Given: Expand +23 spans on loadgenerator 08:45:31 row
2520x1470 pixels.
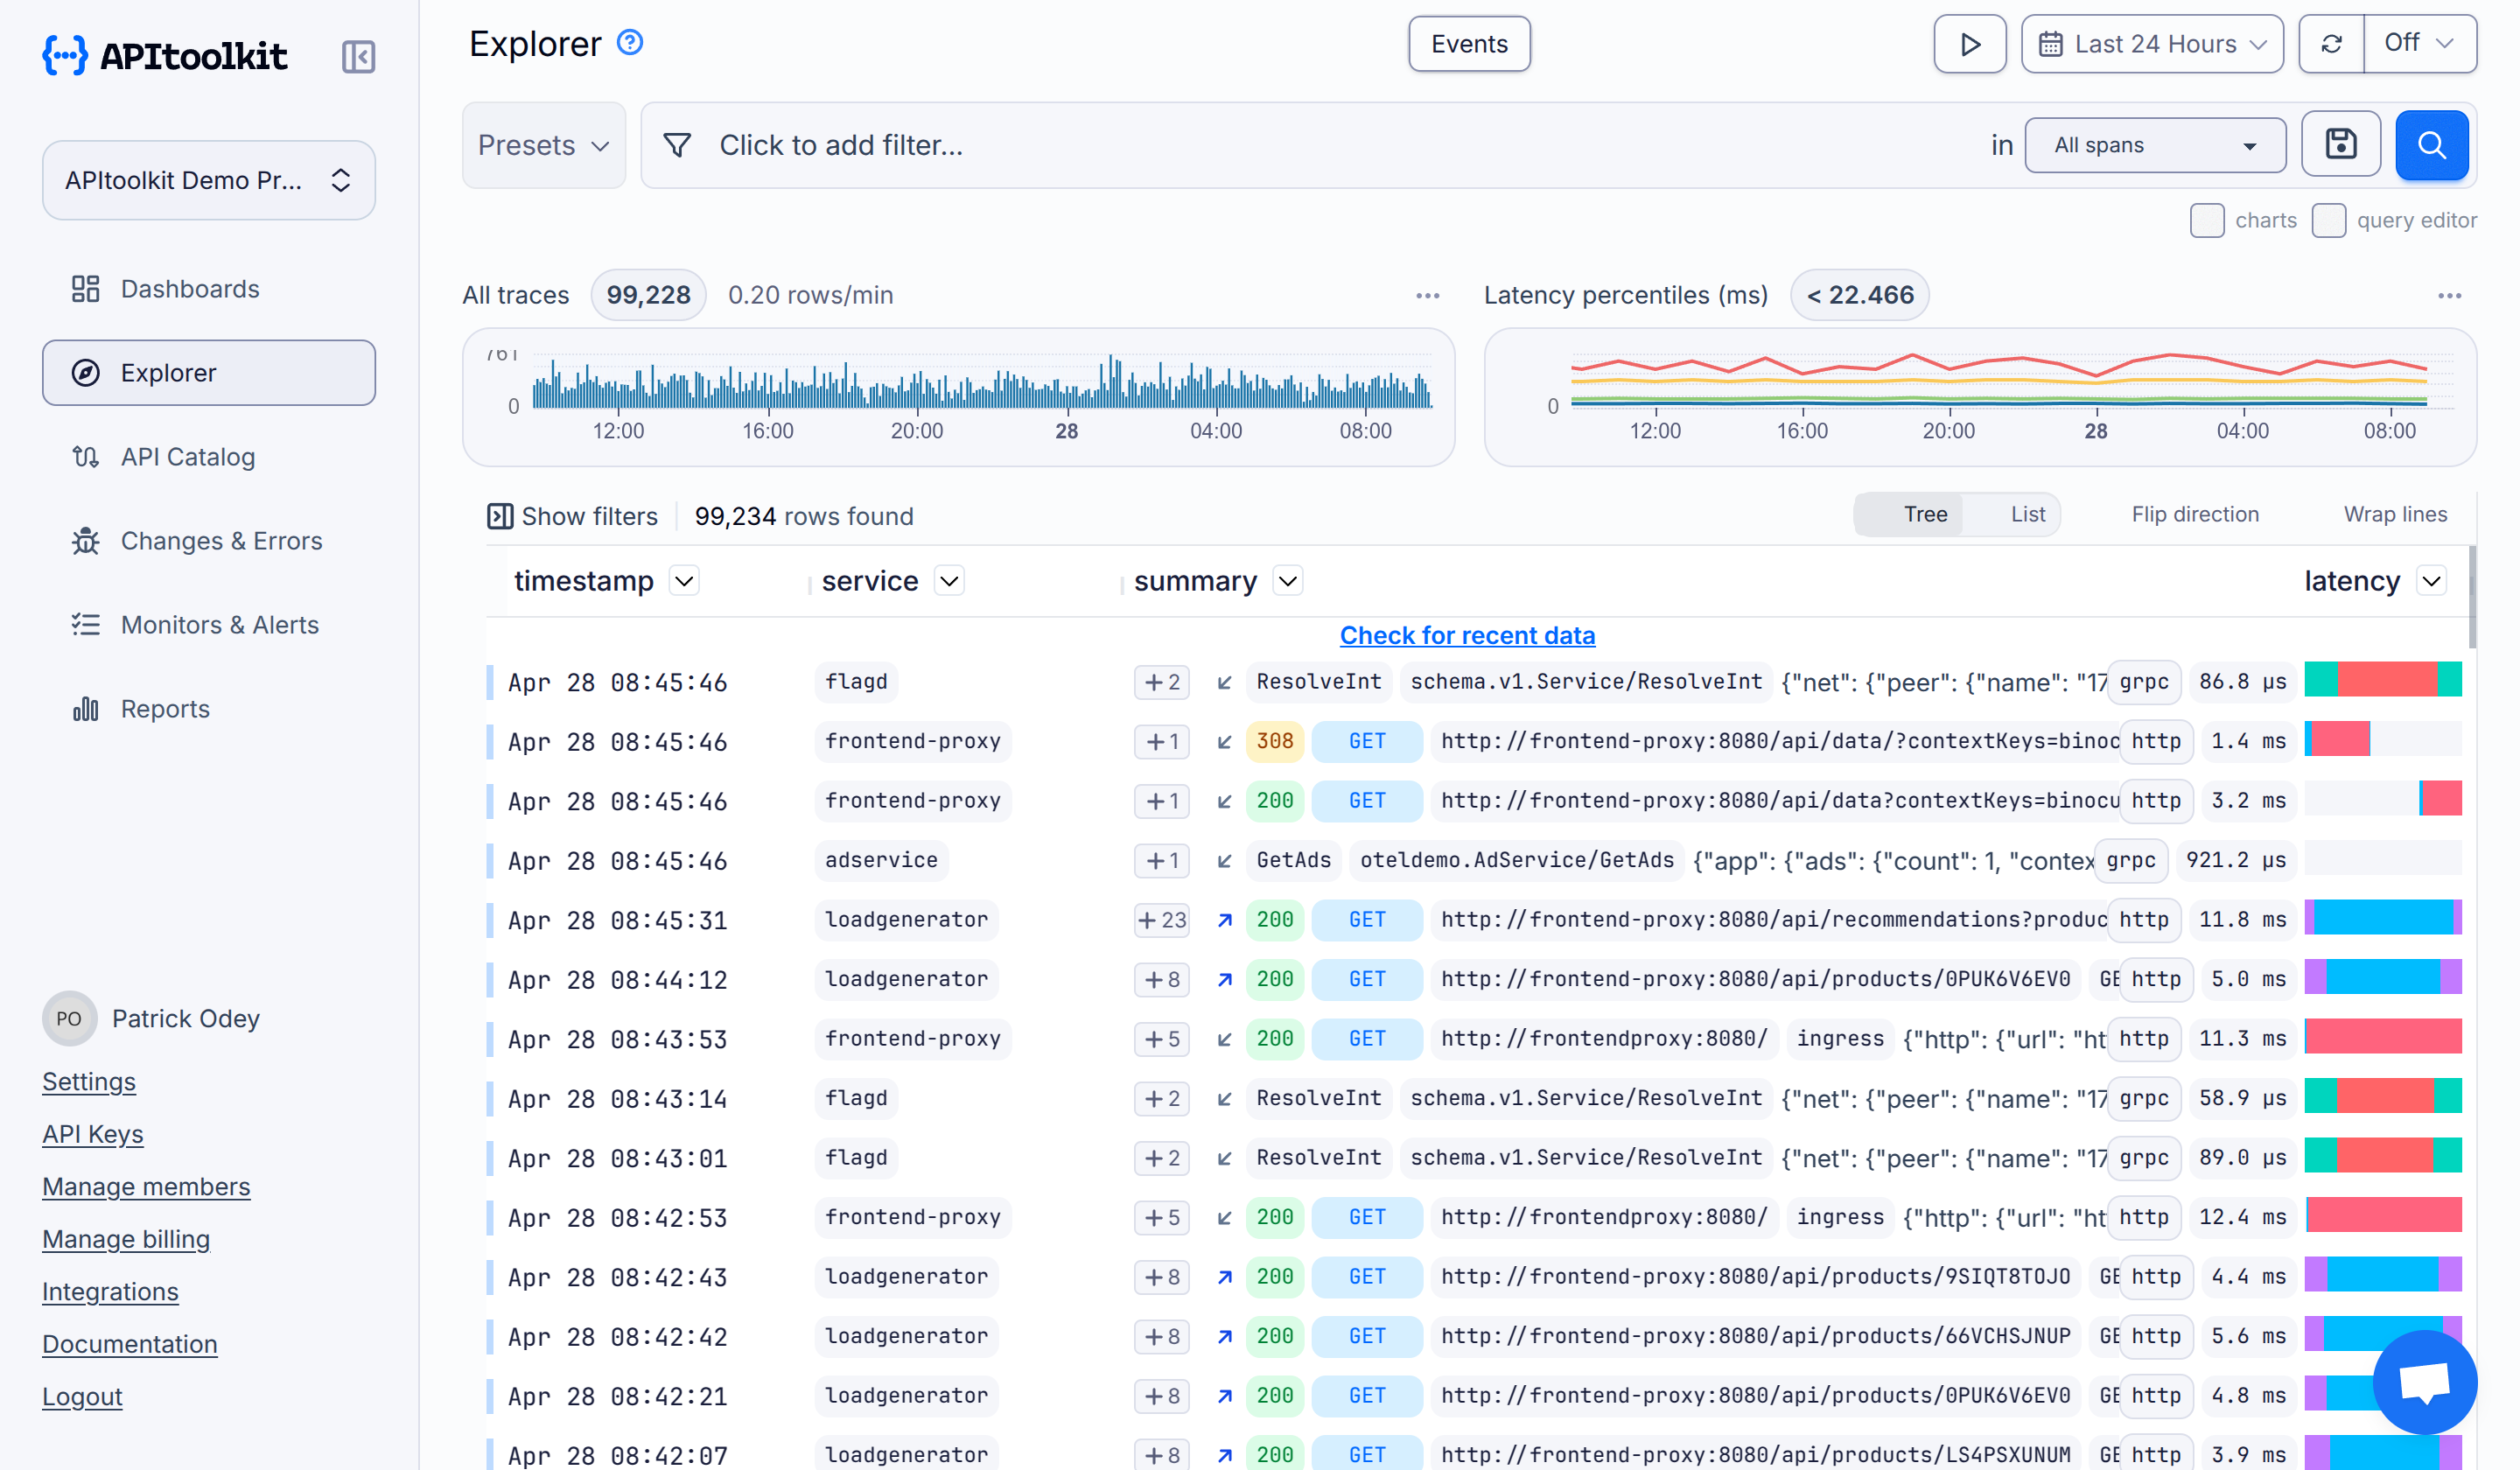Looking at the screenshot, I should point(1162,920).
